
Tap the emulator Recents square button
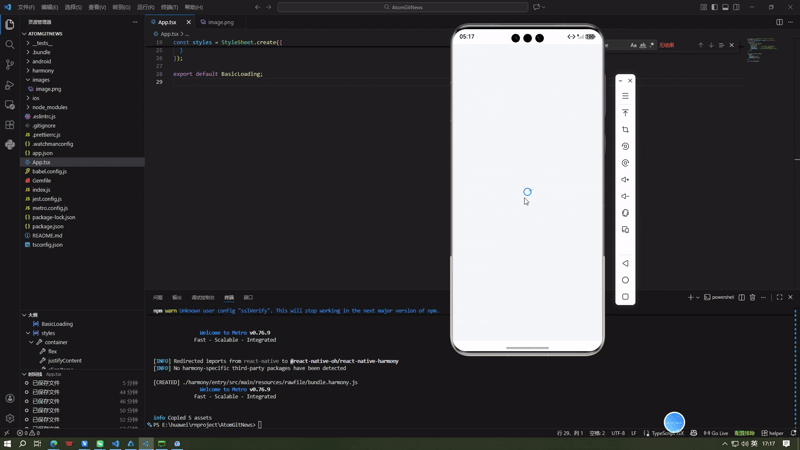tap(625, 296)
